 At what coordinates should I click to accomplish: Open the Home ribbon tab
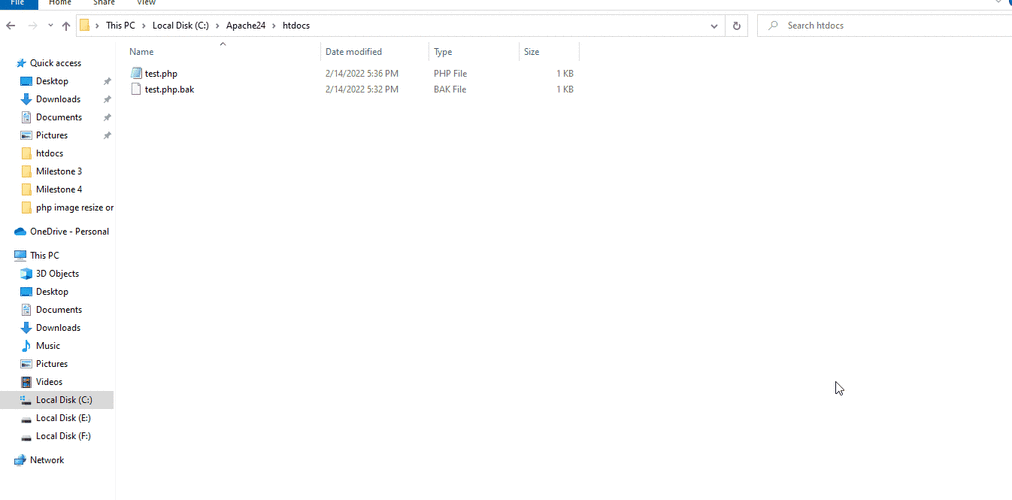[61, 3]
